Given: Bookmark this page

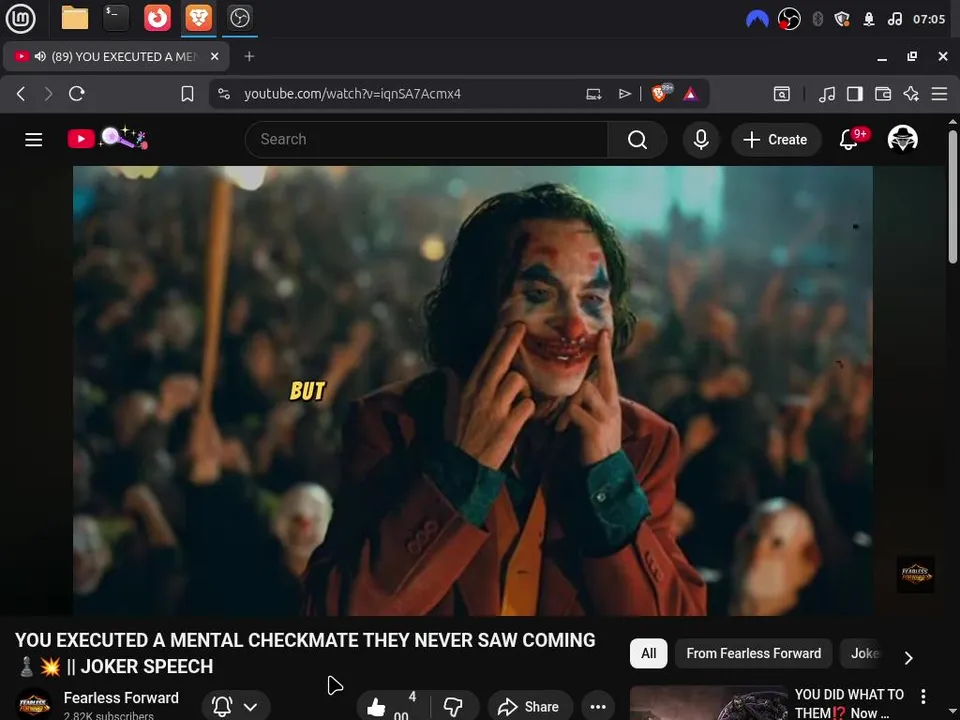Looking at the screenshot, I should click(187, 94).
